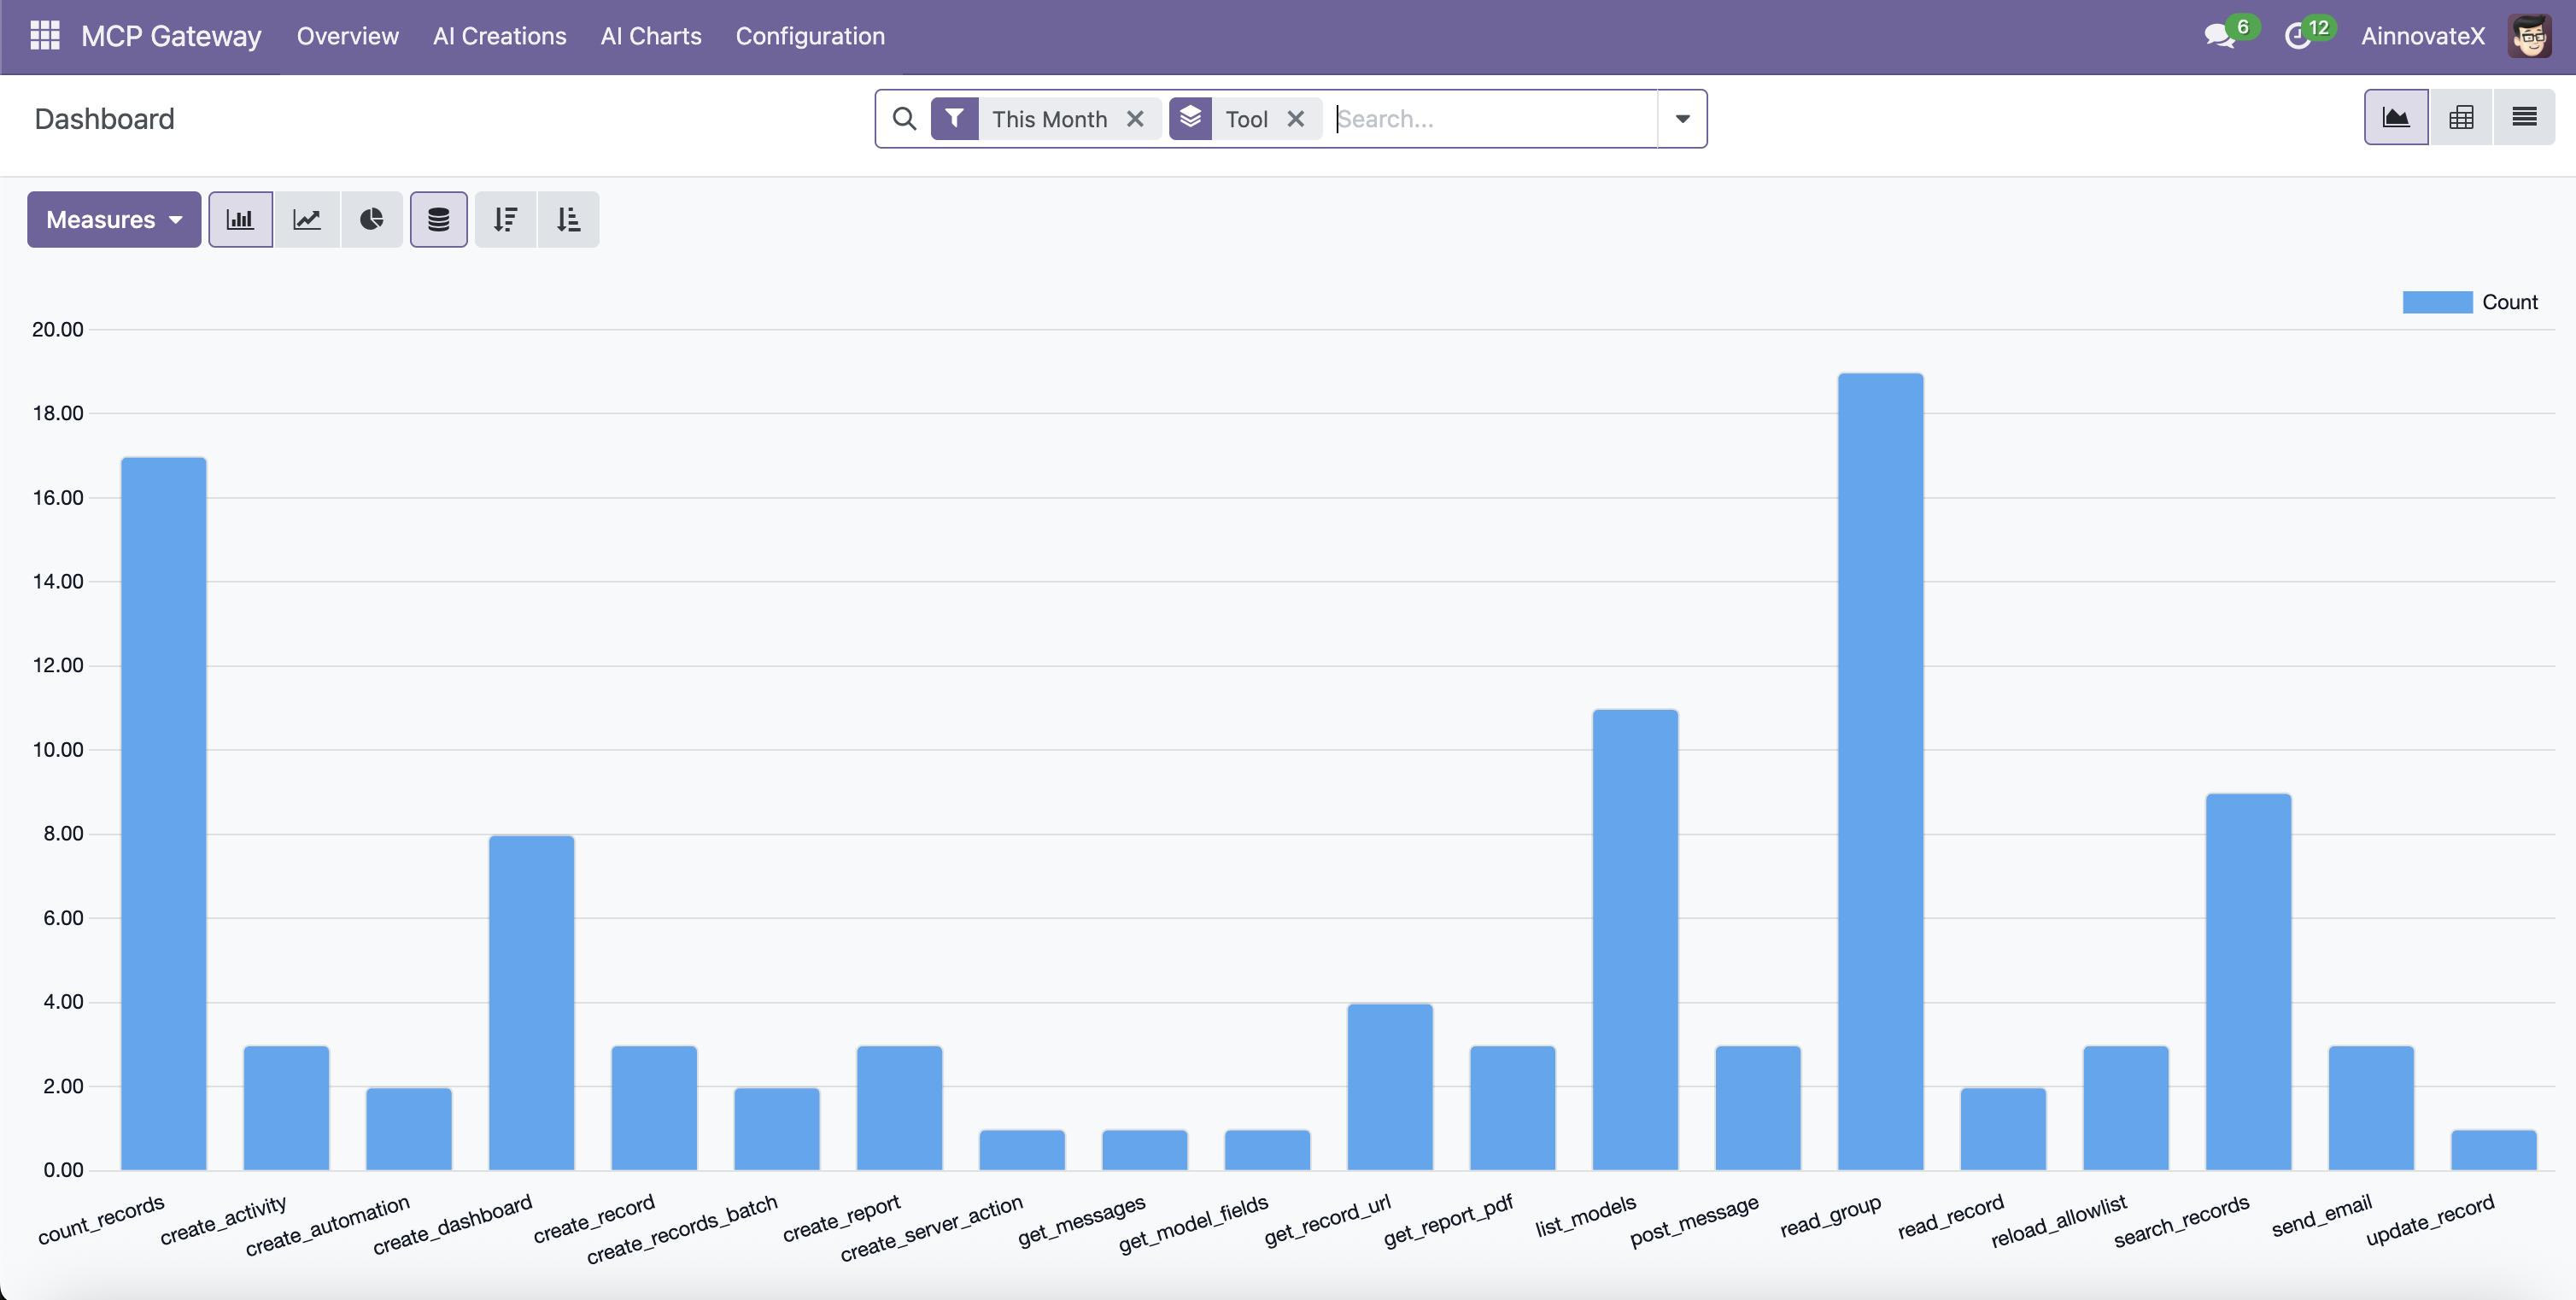Screen dimensions: 2576x1300
Task: Toggle the Count legend series
Action: point(2471,301)
